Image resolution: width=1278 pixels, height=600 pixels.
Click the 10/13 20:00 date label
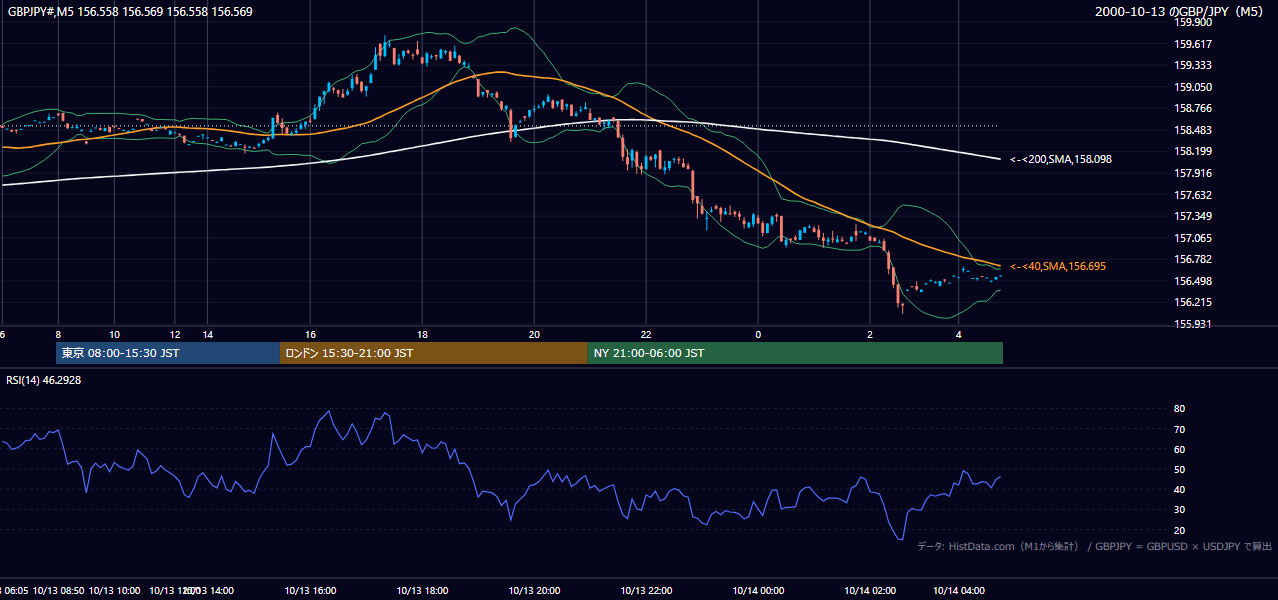535,591
